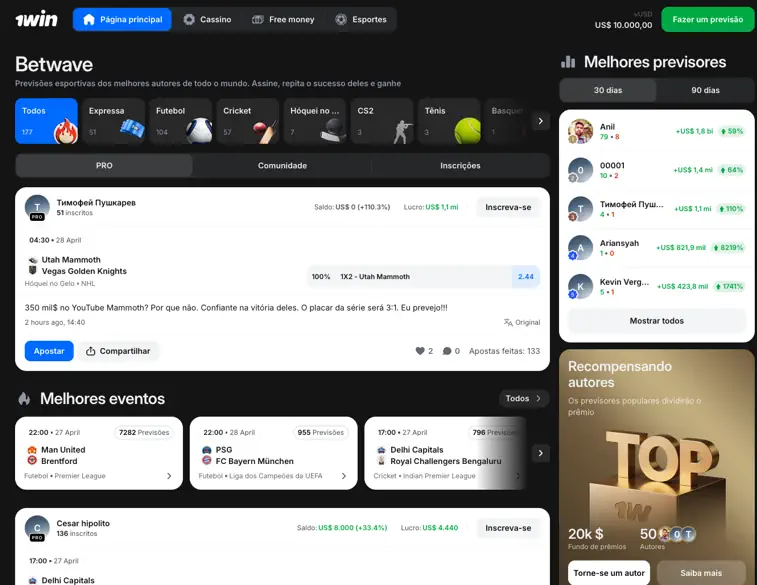The height and width of the screenshot is (585, 757).
Task: Click 136 inscritos under Cesar hipolito
Action: (77, 533)
